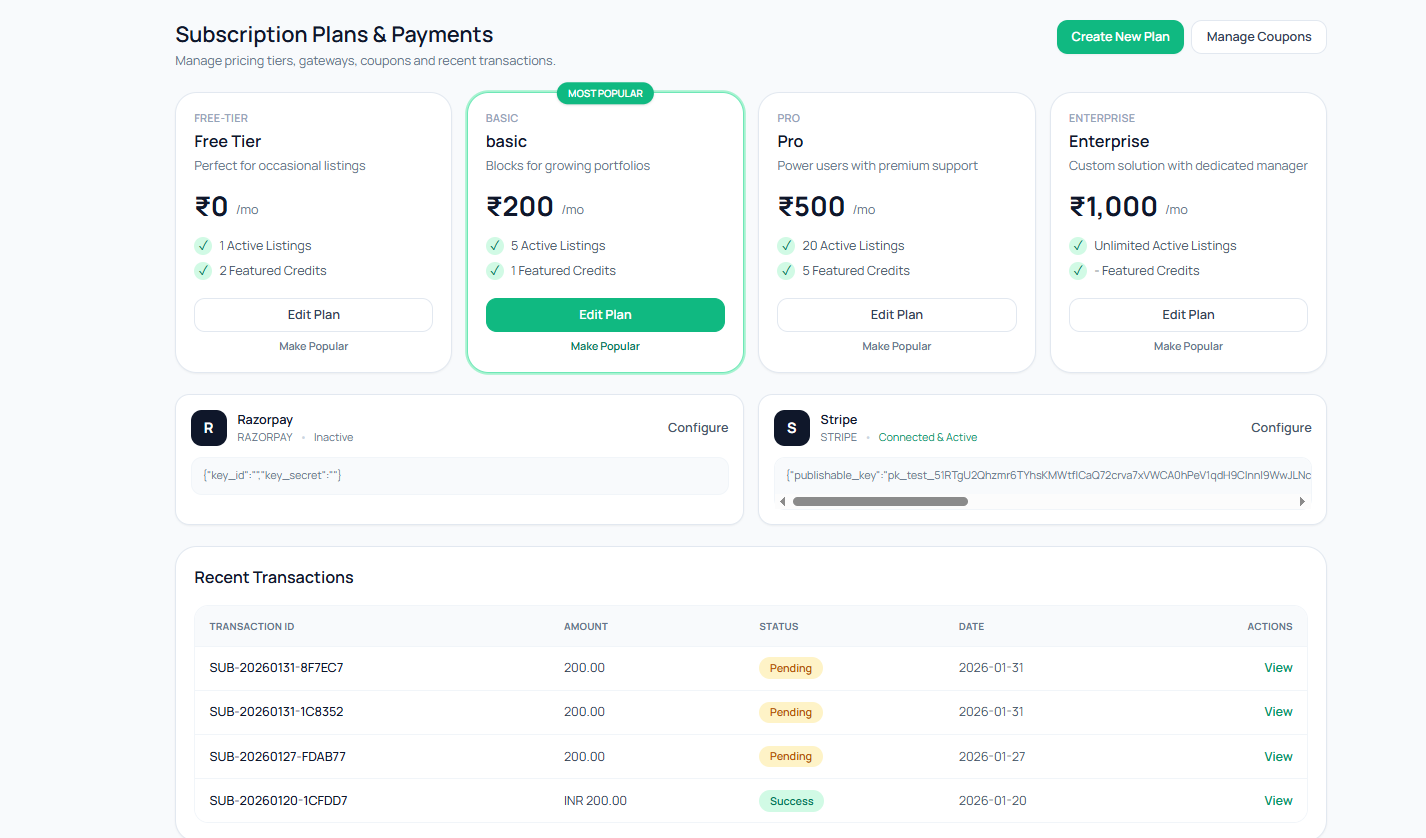This screenshot has width=1426, height=838.
Task: Click left scroll arrow on Stripe key field
Action: pyautogui.click(x=782, y=501)
